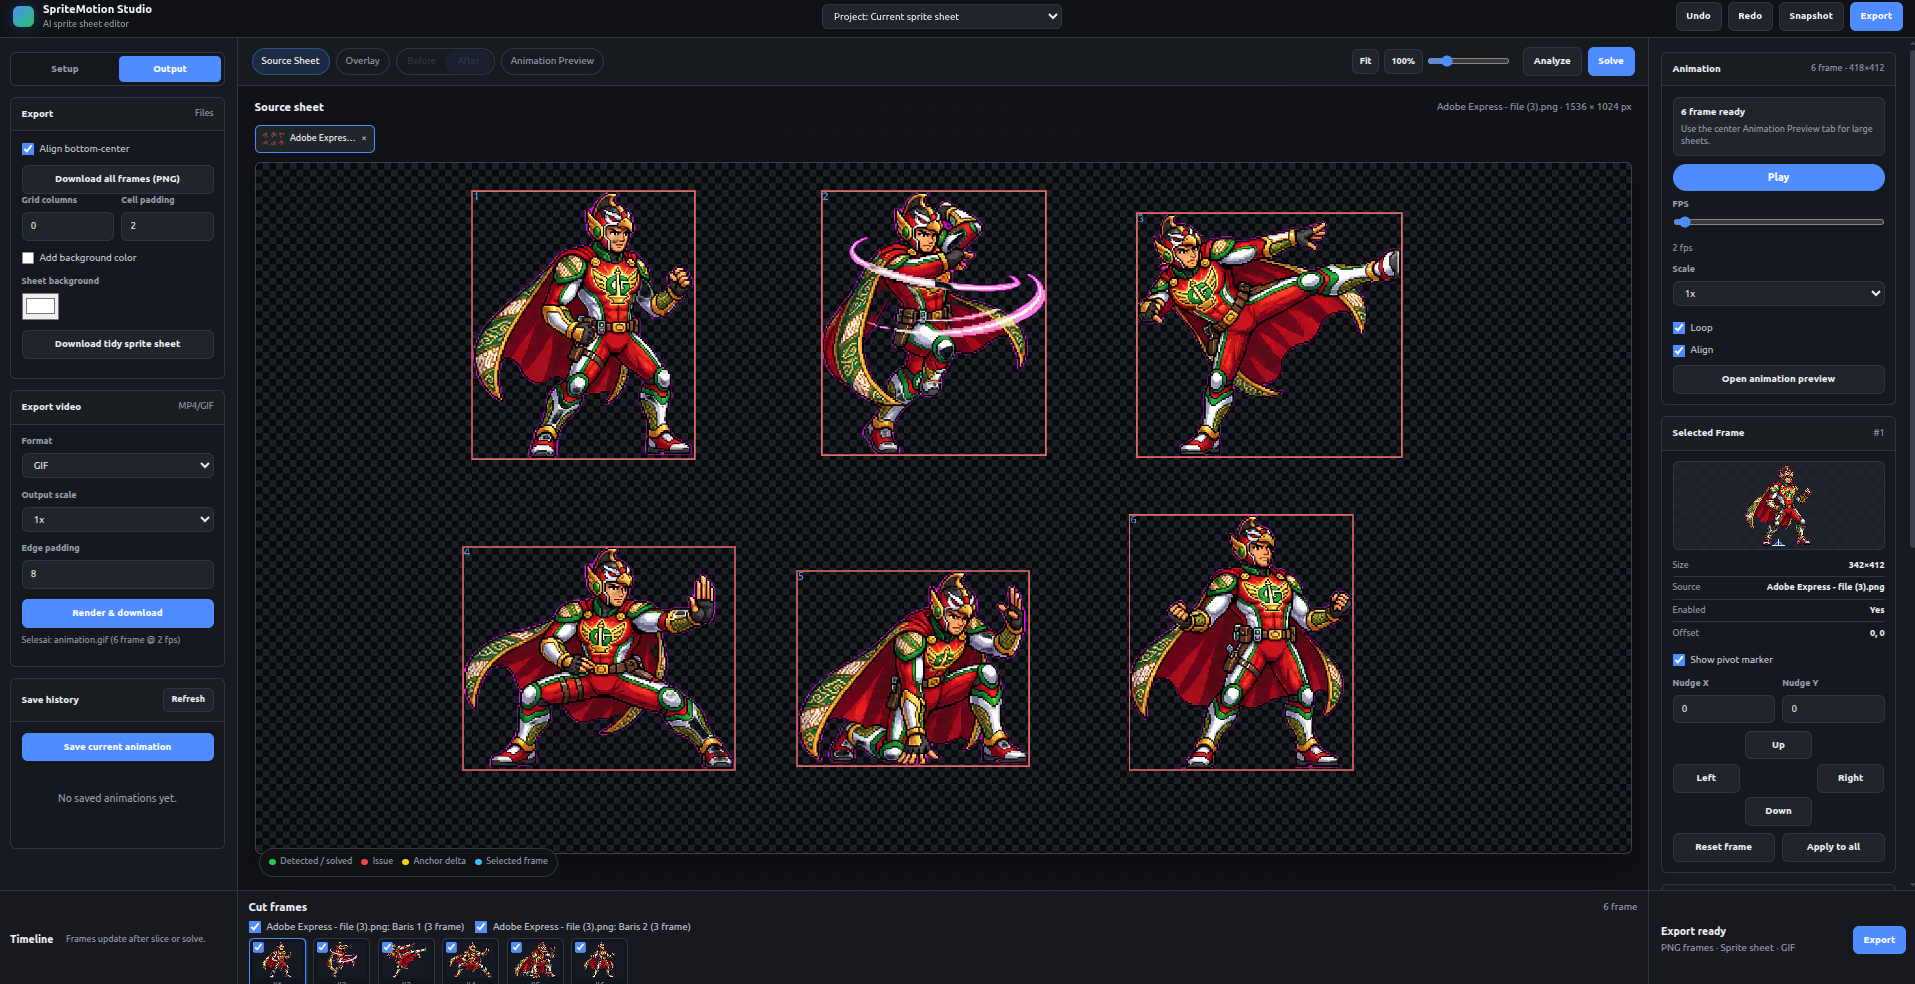Image resolution: width=1915 pixels, height=984 pixels.
Task: Click Render & download
Action: [117, 613]
